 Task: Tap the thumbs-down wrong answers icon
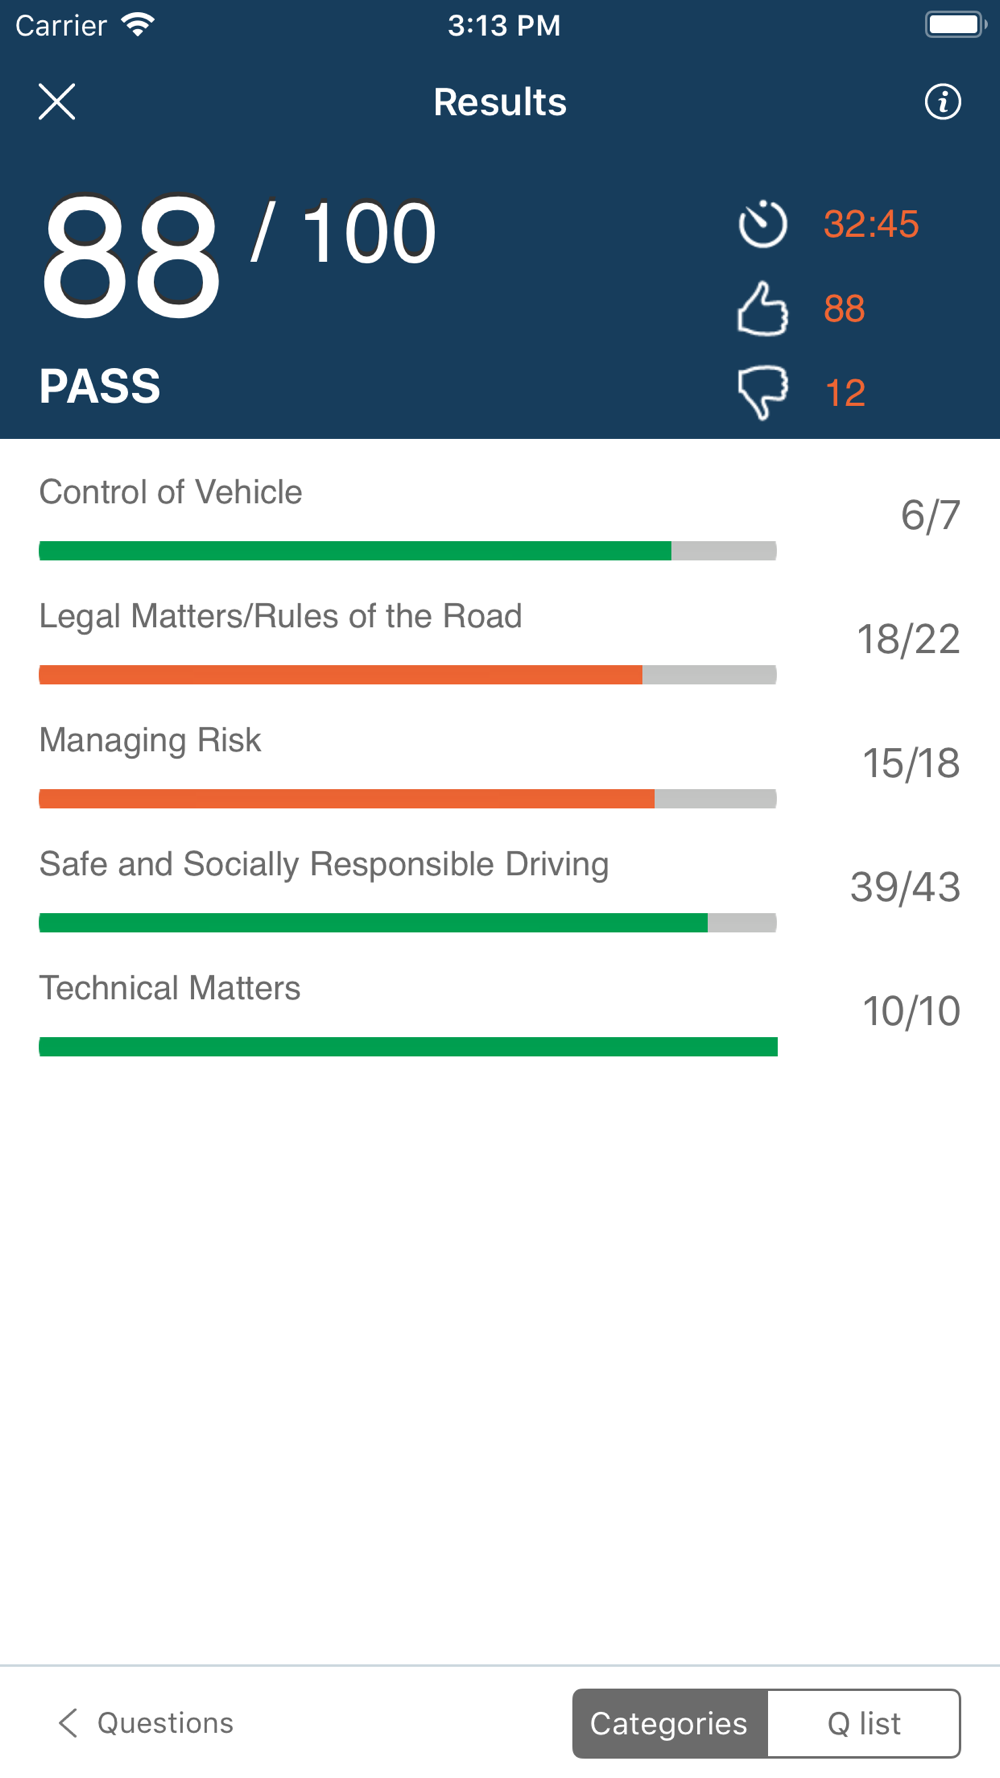[763, 392]
